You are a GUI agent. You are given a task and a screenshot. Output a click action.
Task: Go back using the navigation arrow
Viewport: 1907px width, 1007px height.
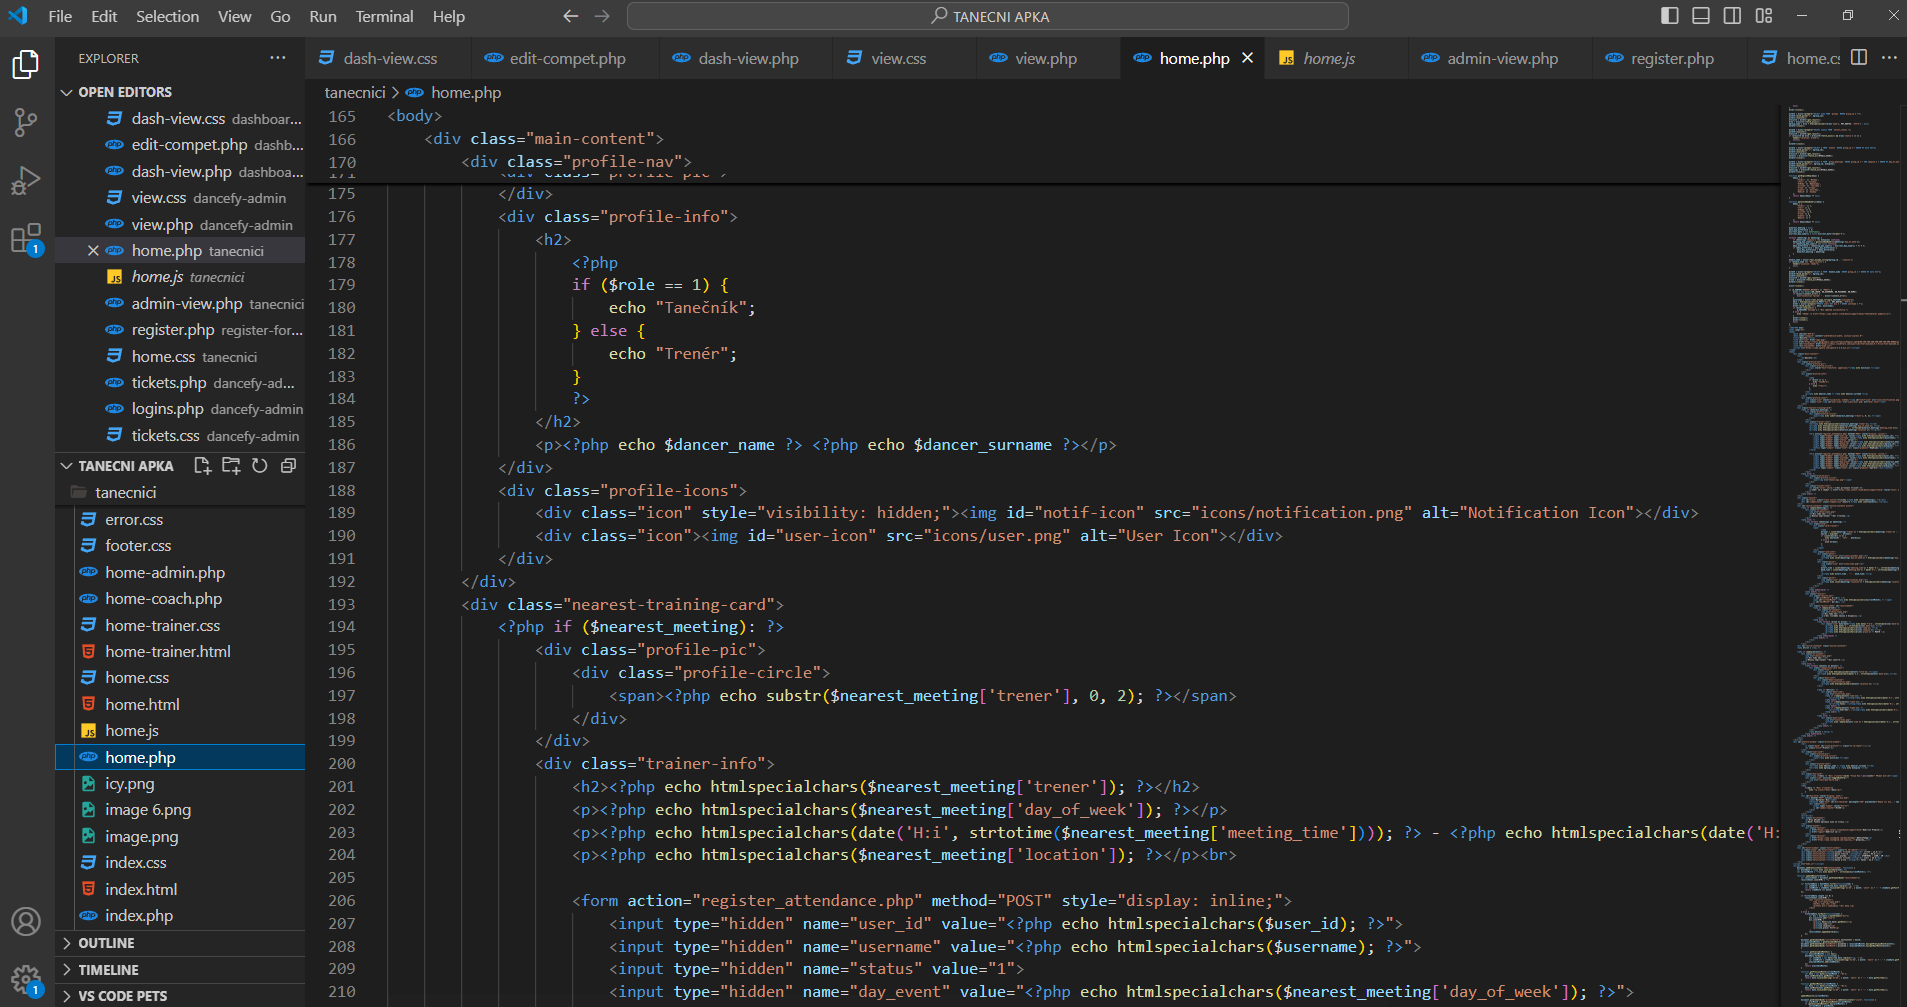pos(570,16)
